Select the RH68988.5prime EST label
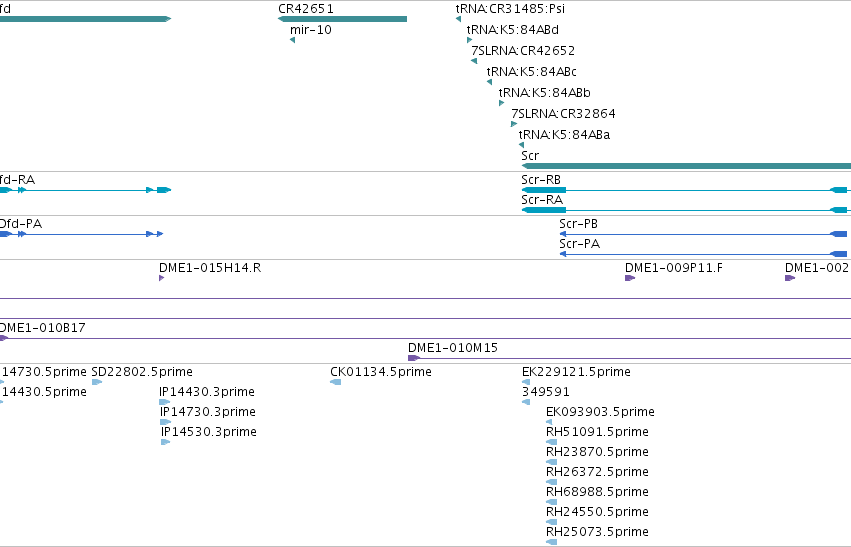The image size is (851, 547). (598, 492)
